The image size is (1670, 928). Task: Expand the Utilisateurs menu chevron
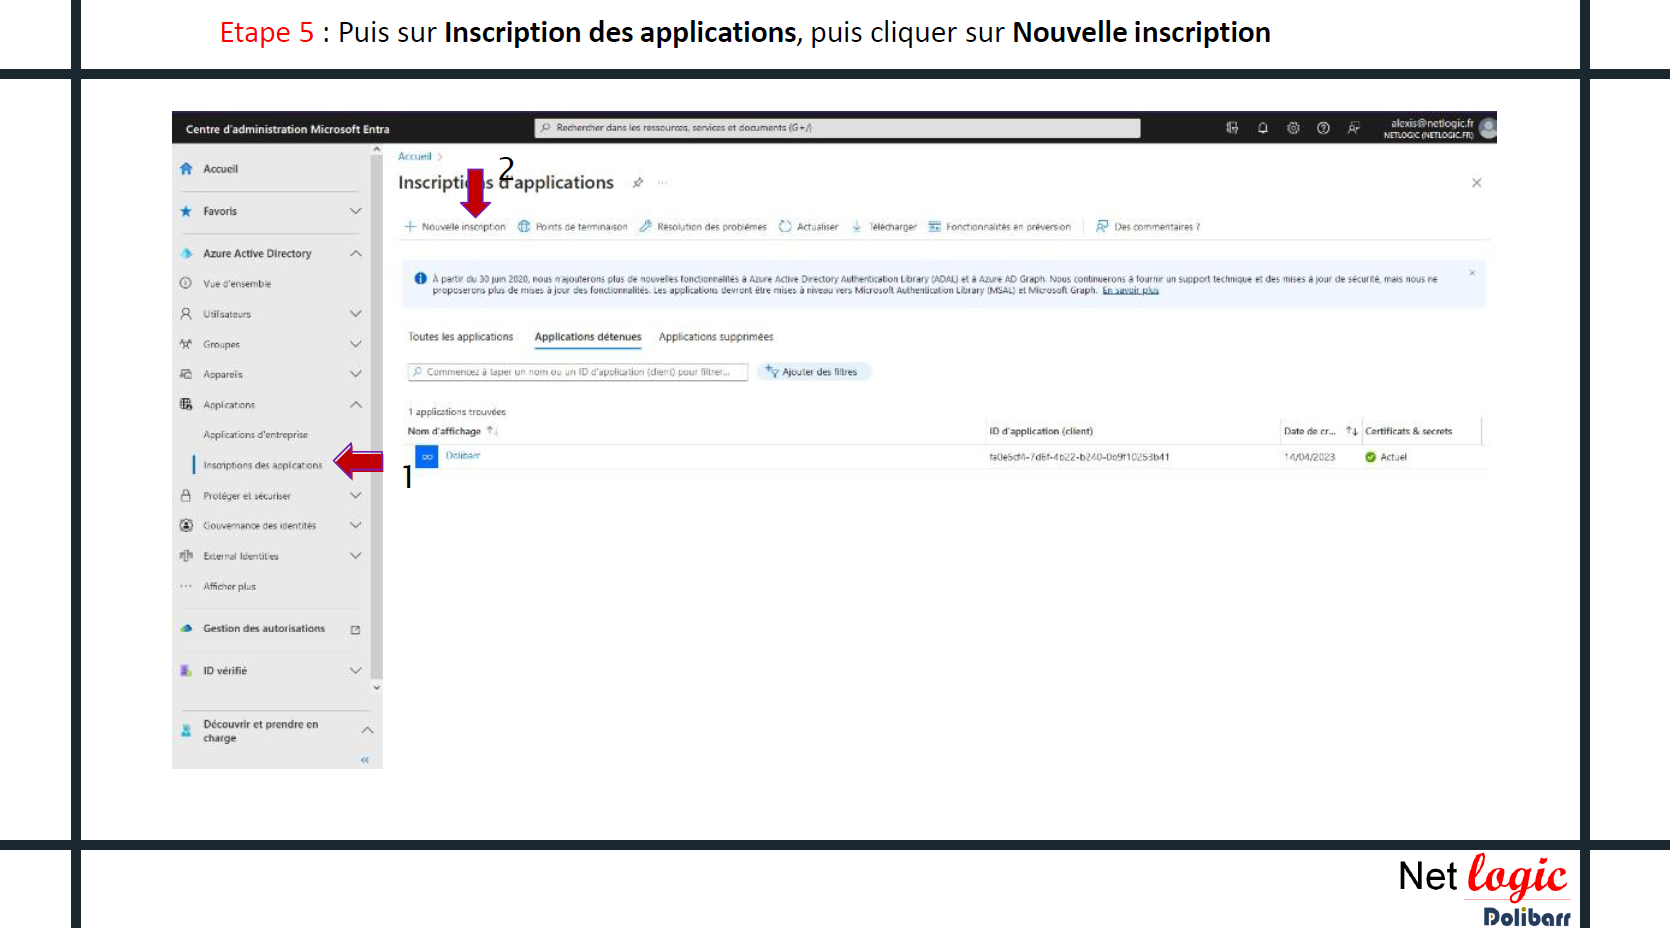tap(355, 314)
